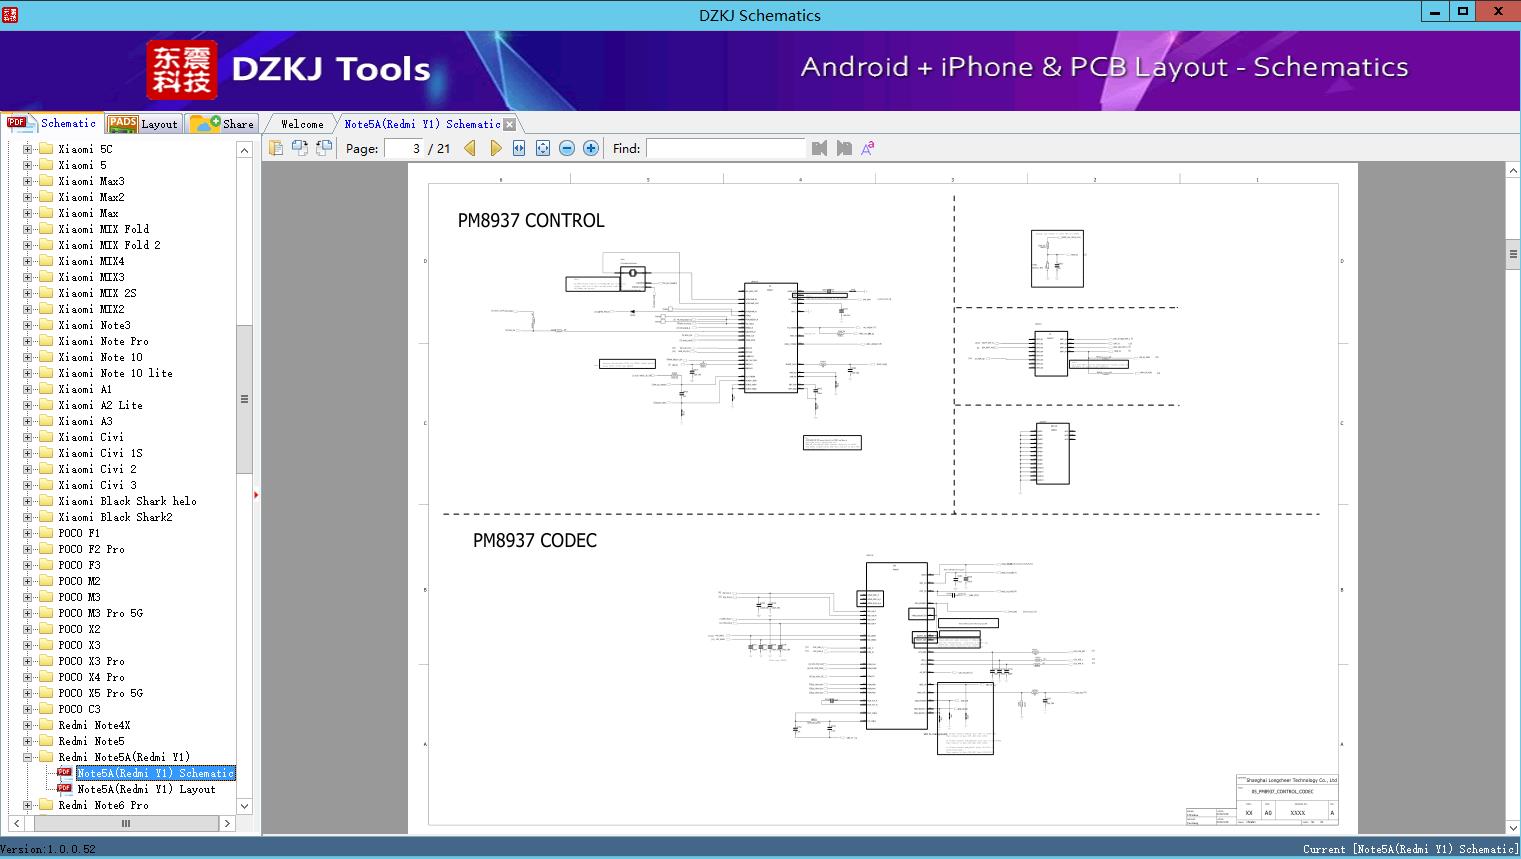Select Xiaomi MIX4 tree item
The image size is (1521, 859).
coord(91,261)
